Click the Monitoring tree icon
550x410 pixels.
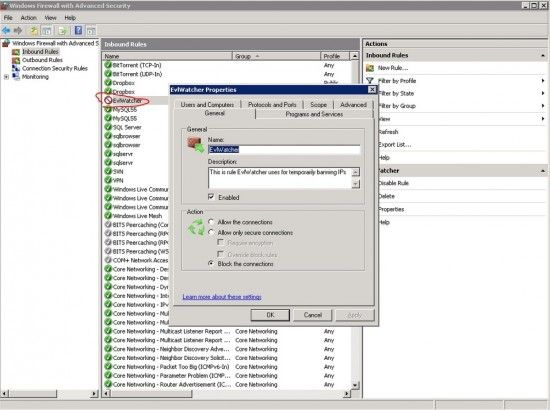(x=16, y=77)
